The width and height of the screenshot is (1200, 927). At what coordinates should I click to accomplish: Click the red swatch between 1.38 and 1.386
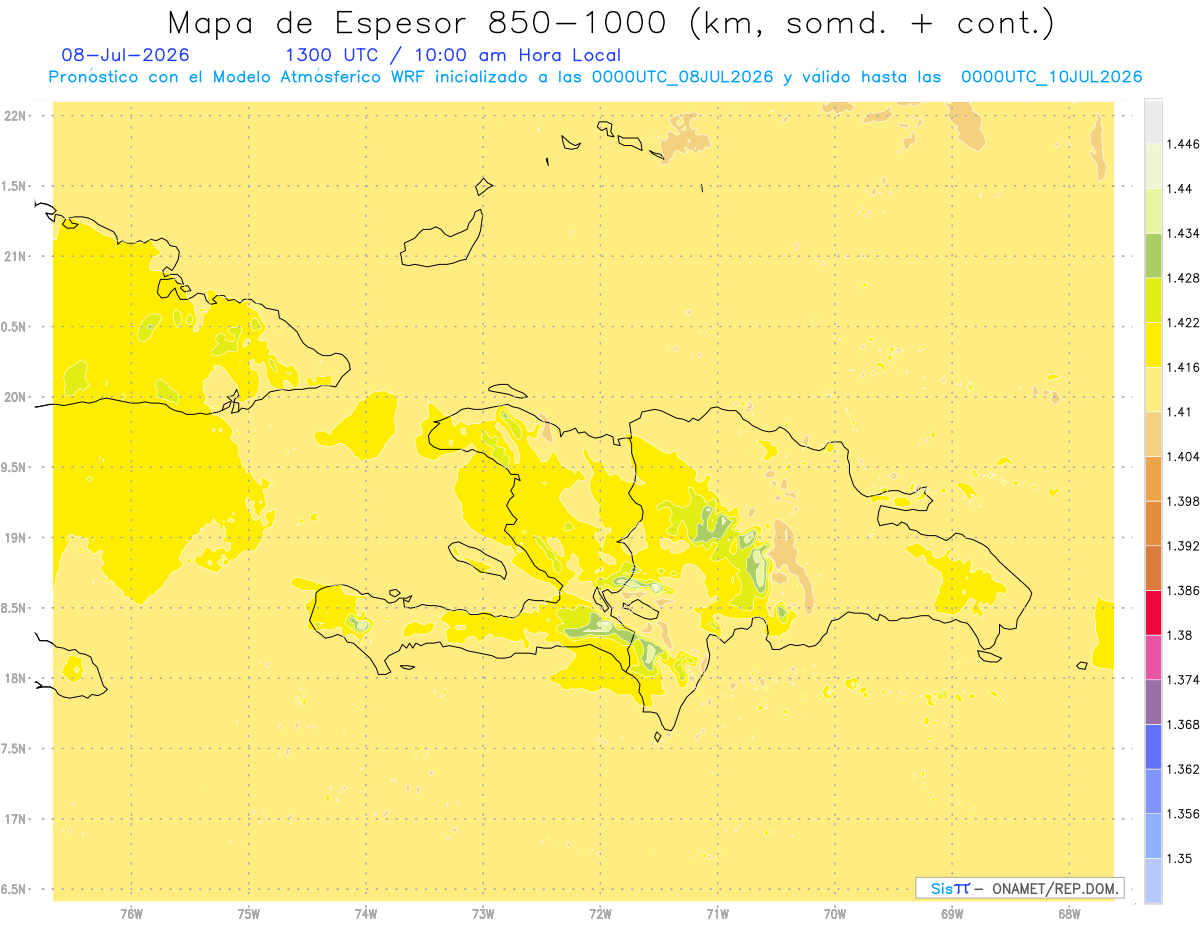[x=1153, y=613]
